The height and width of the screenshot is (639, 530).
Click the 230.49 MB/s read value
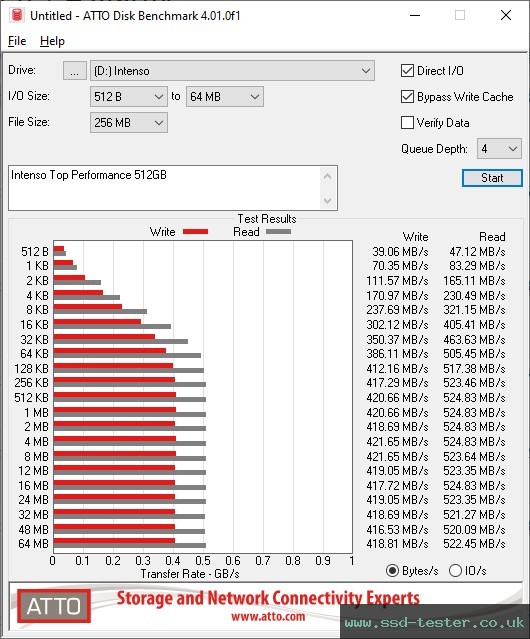tap(474, 295)
